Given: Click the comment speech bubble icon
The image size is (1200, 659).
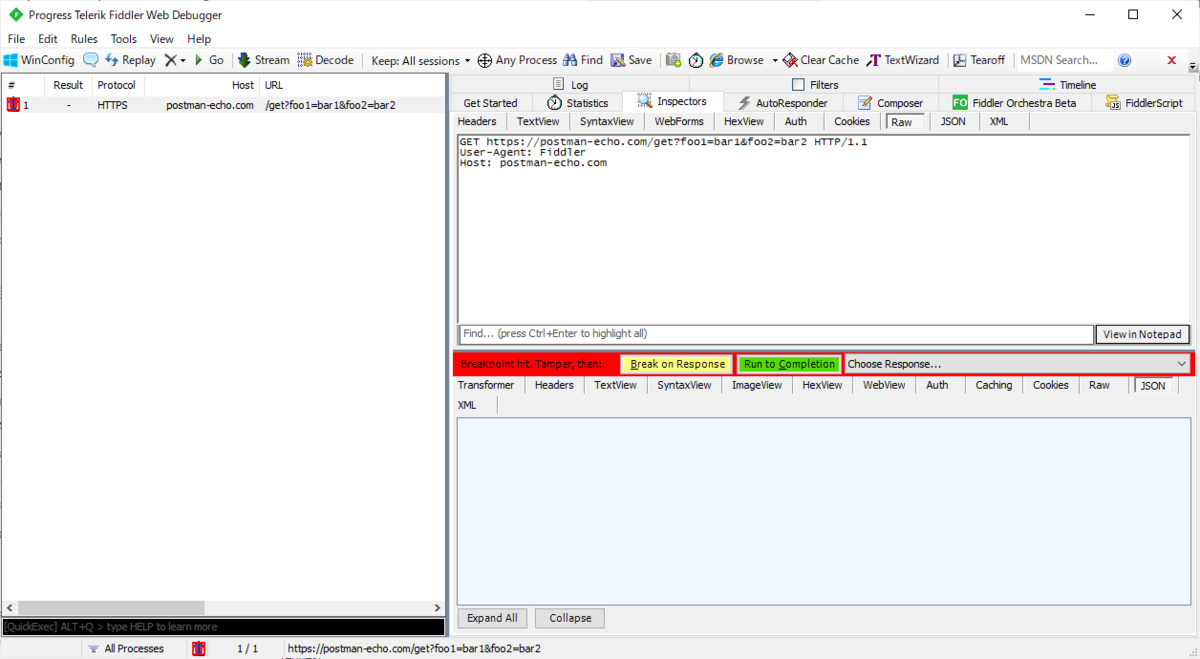Looking at the screenshot, I should [x=91, y=60].
